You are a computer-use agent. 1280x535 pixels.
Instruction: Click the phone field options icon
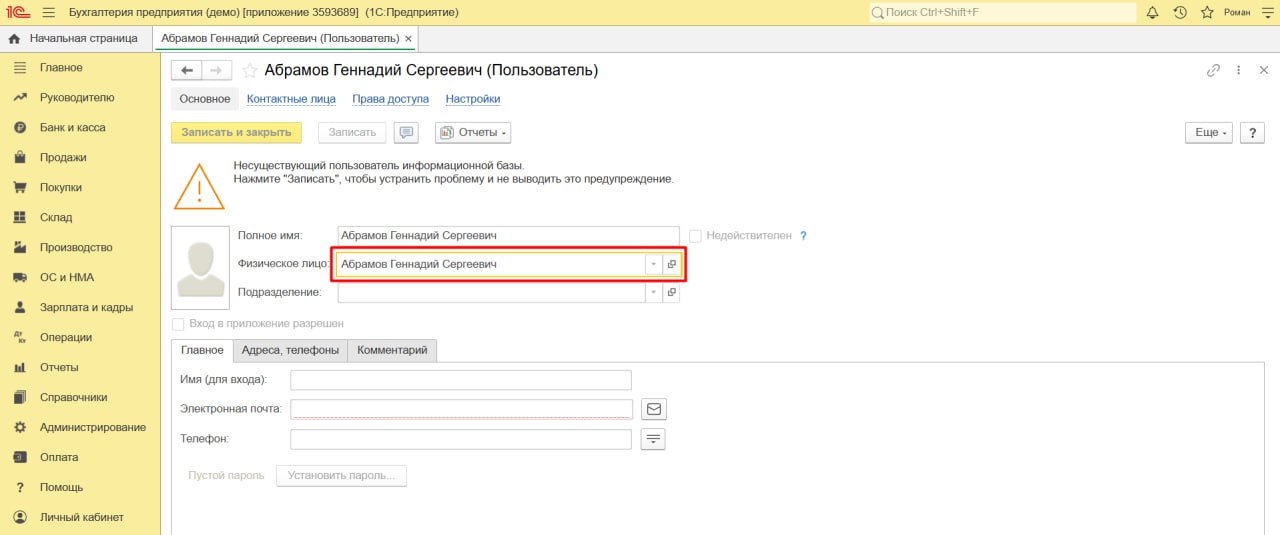pos(654,439)
